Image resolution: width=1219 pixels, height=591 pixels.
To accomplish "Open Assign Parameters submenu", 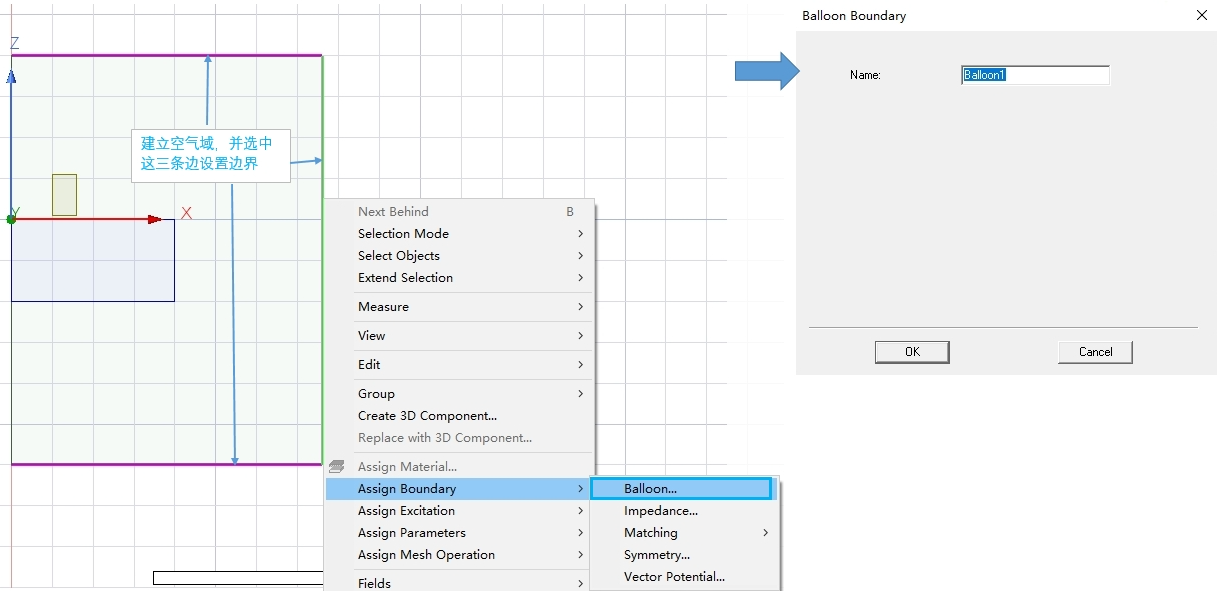I will pos(458,533).
